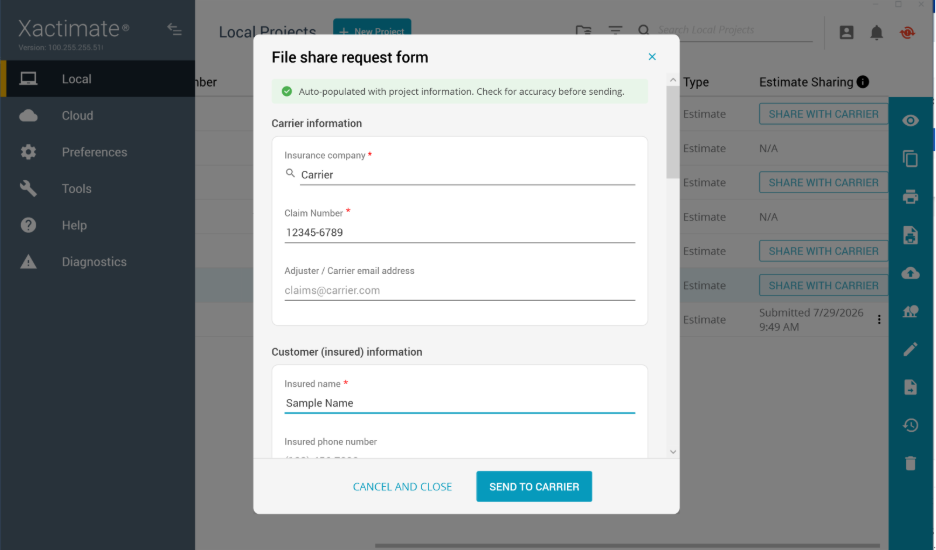The width and height of the screenshot is (936, 550).
Task: Click the SEND TO CARRIER button
Action: pyautogui.click(x=534, y=487)
